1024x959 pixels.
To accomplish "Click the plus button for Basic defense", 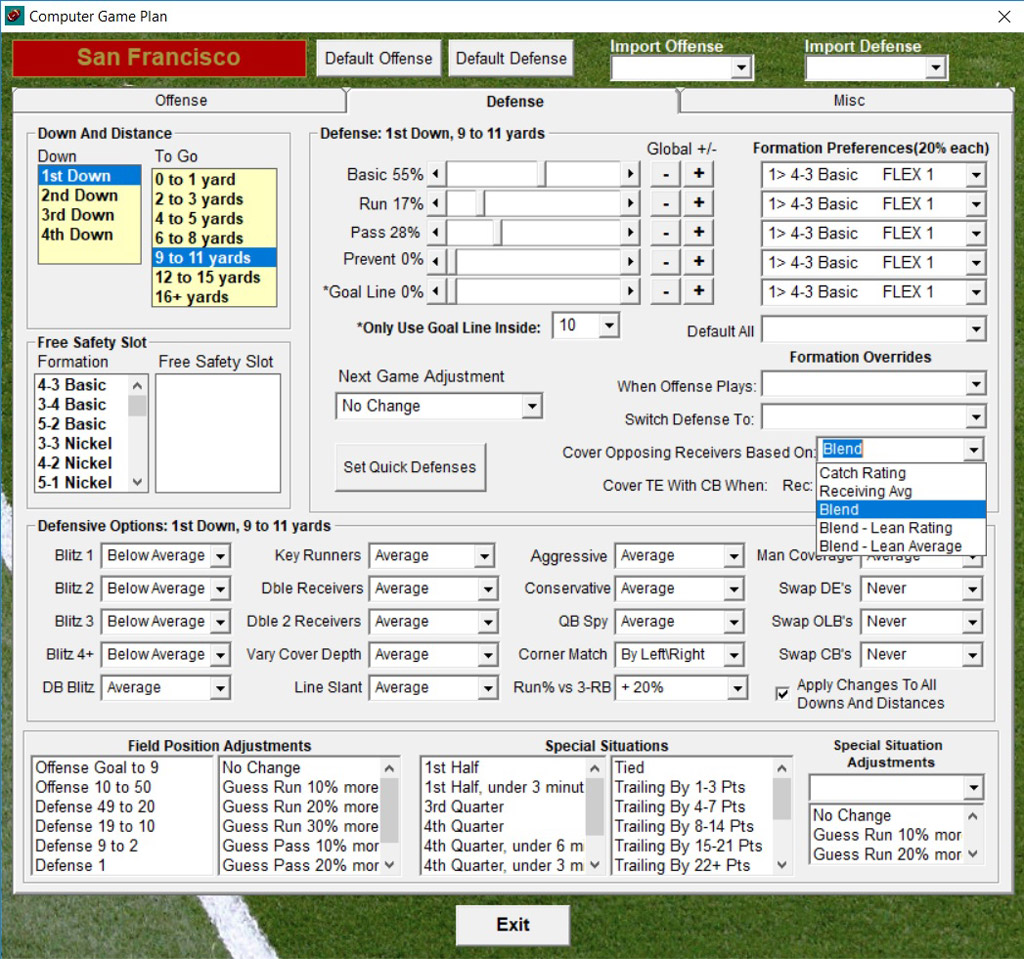I will coord(699,174).
